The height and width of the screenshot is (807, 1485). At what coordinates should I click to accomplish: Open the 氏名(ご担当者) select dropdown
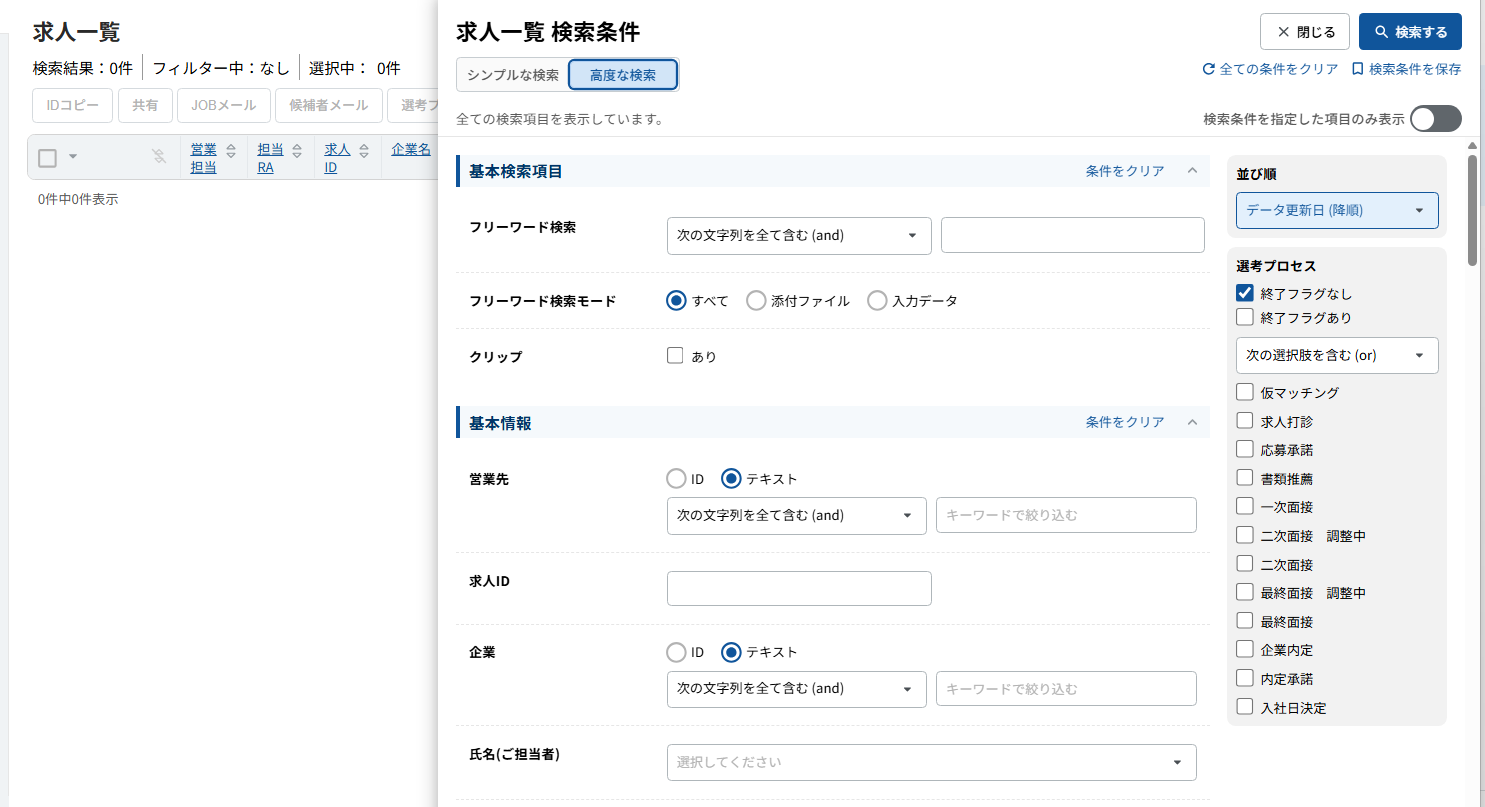point(931,762)
